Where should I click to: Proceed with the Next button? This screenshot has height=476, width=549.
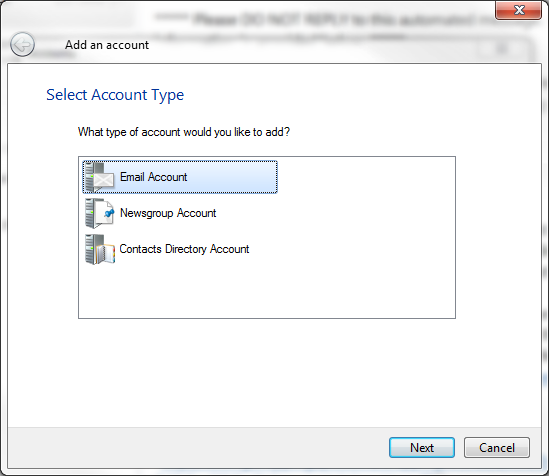pos(422,448)
